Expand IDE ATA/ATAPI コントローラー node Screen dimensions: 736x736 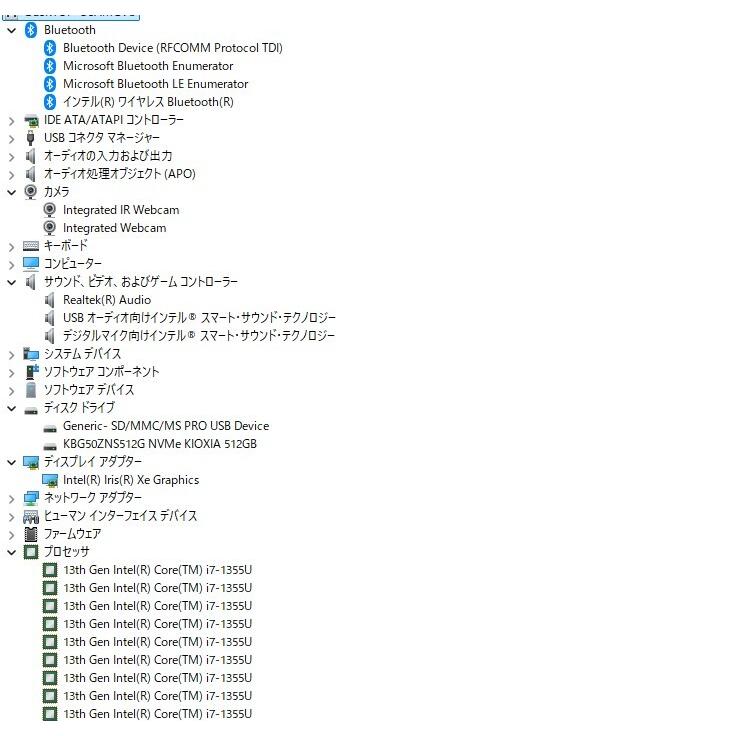[12, 121]
